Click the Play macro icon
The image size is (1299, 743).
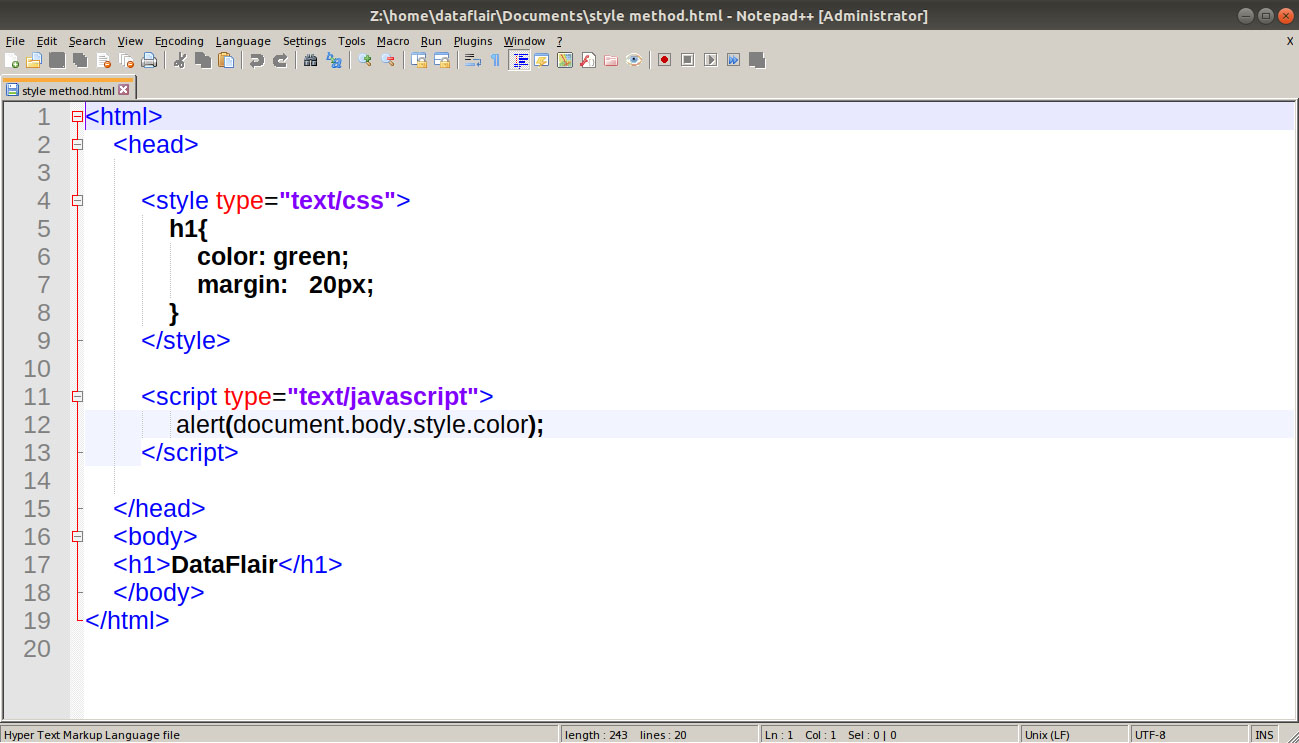[710, 60]
